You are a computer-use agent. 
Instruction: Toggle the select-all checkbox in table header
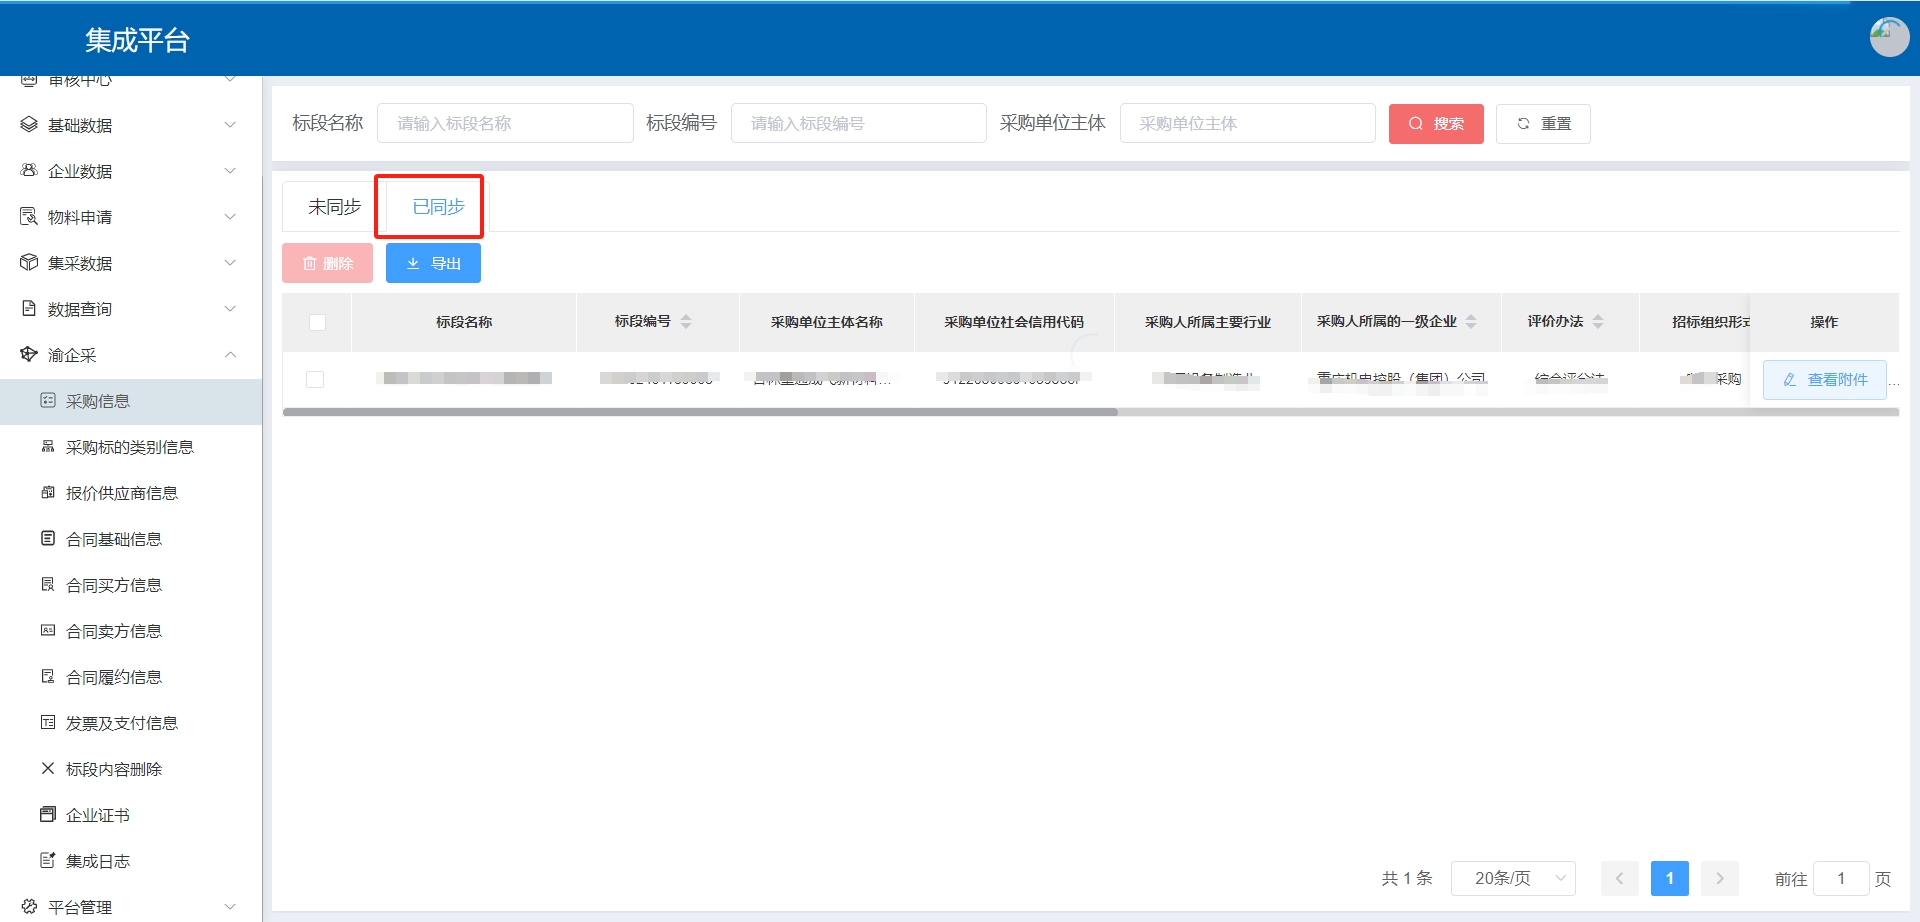click(x=317, y=322)
